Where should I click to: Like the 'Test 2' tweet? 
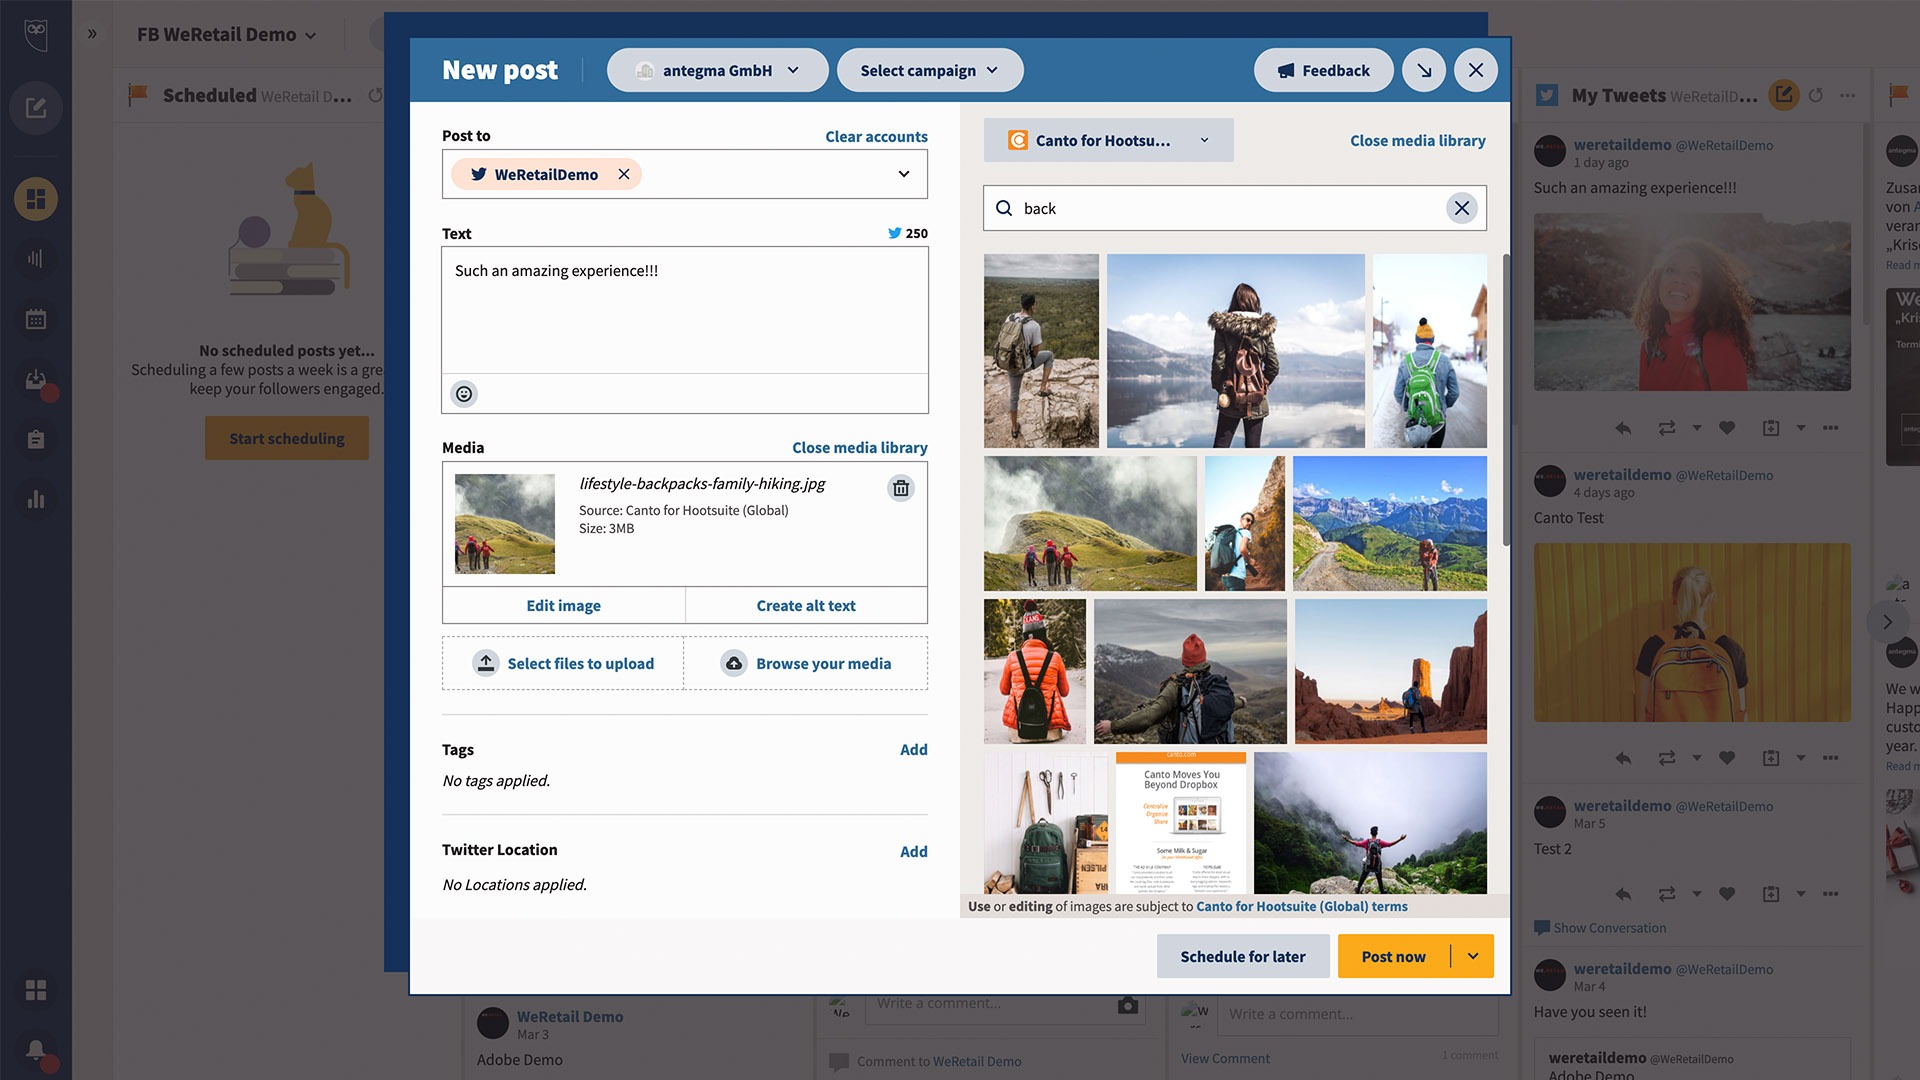pos(1727,894)
